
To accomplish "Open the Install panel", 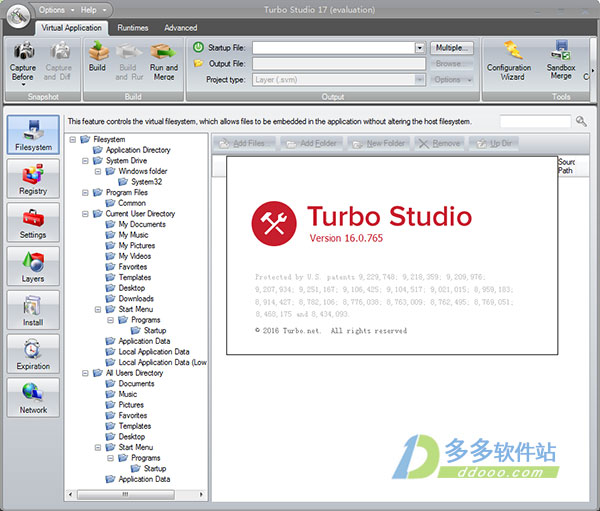I will pyautogui.click(x=33, y=310).
